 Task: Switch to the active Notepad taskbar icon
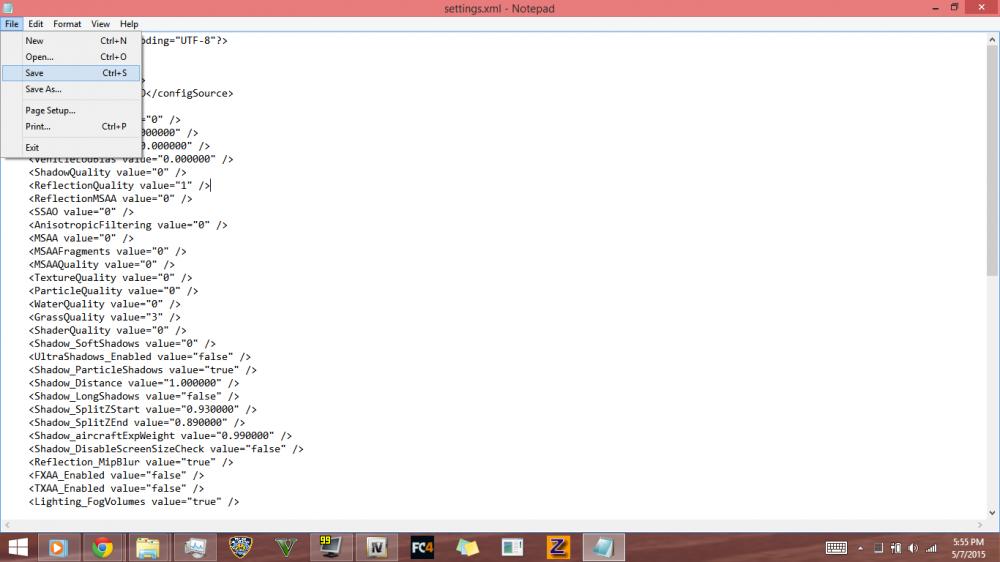pos(603,547)
